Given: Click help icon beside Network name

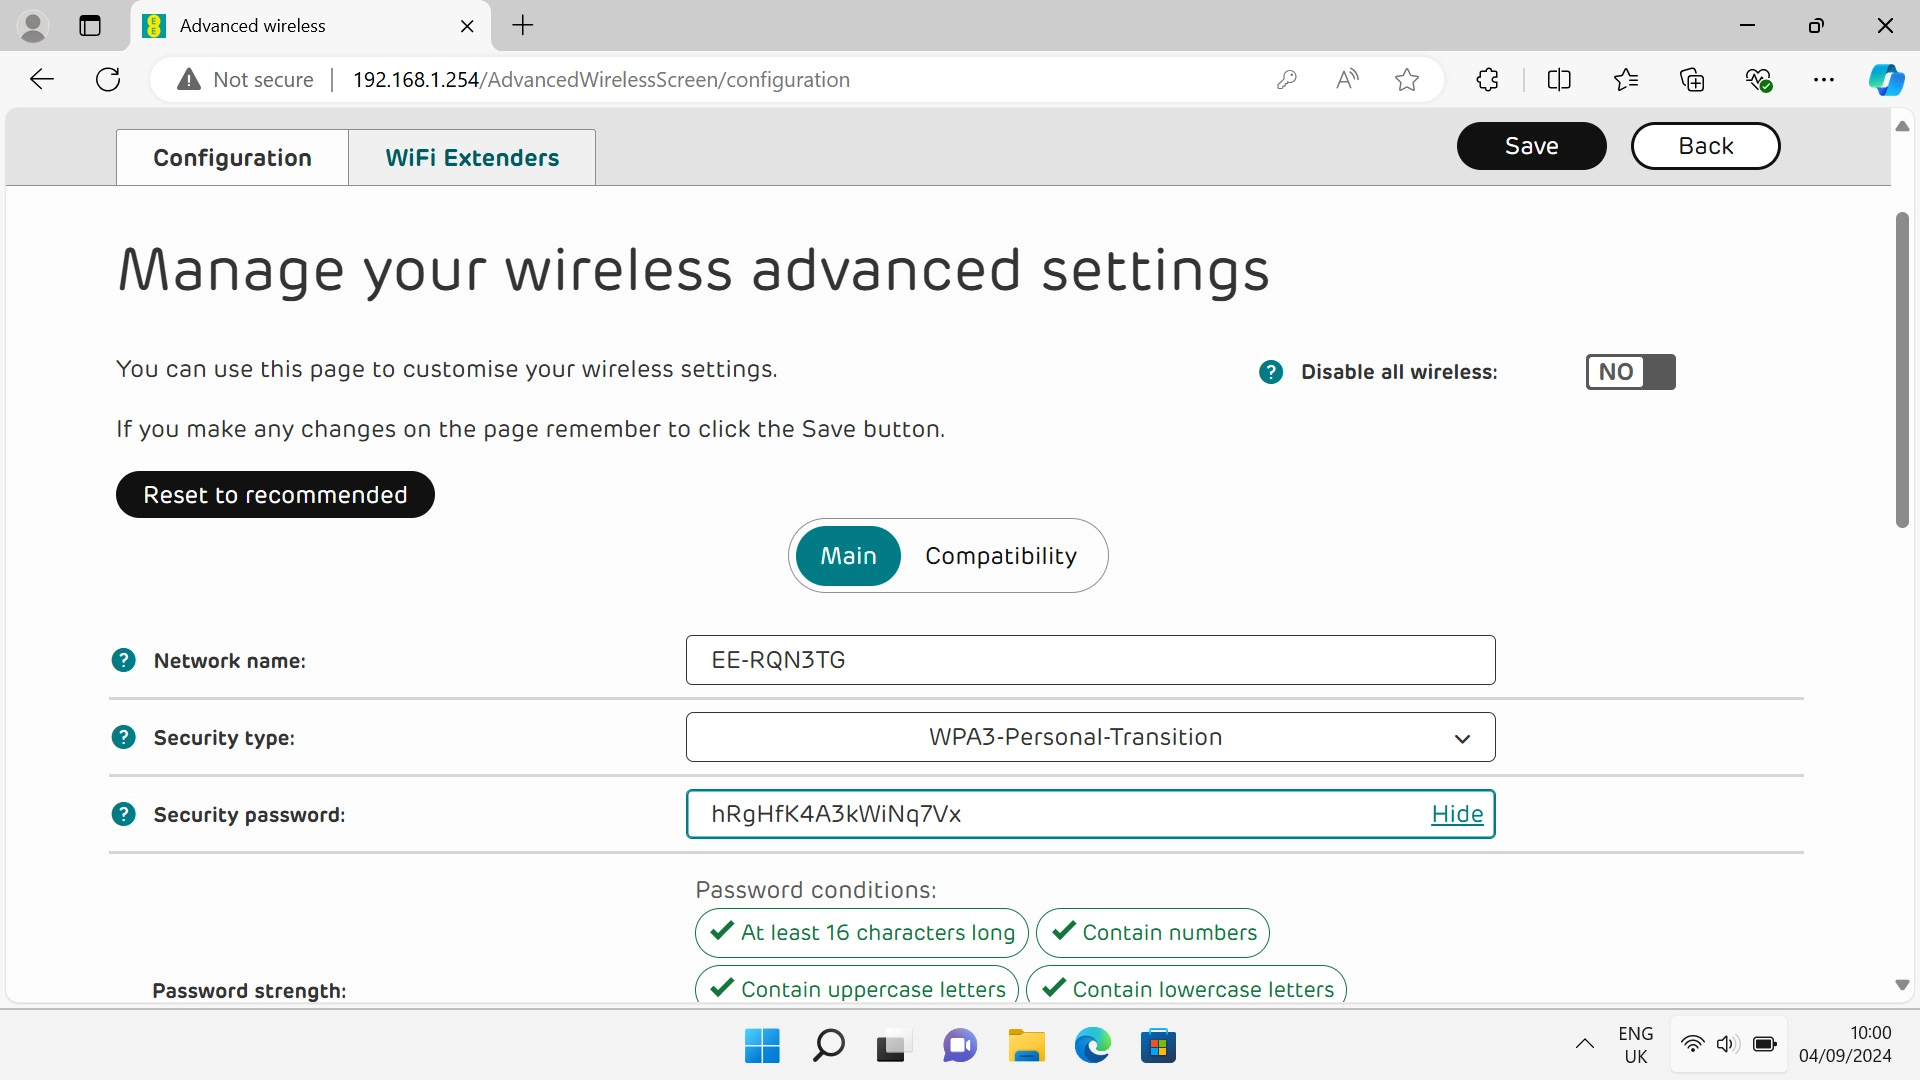Looking at the screenshot, I should 123,660.
